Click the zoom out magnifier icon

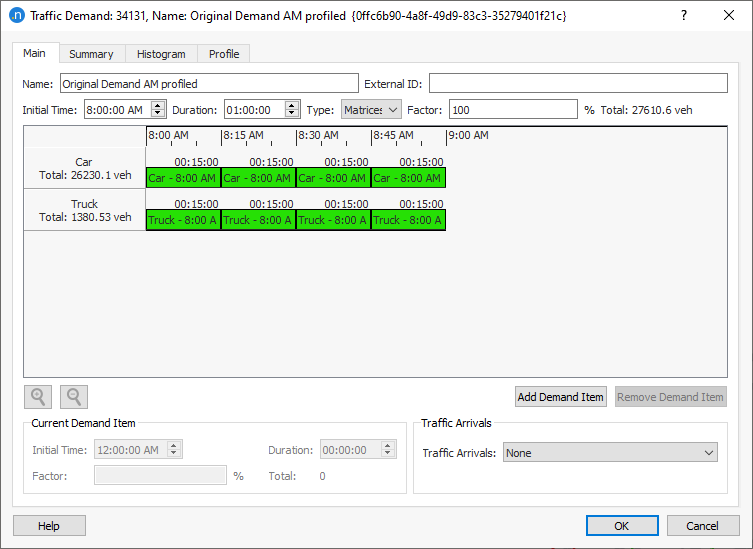point(74,397)
